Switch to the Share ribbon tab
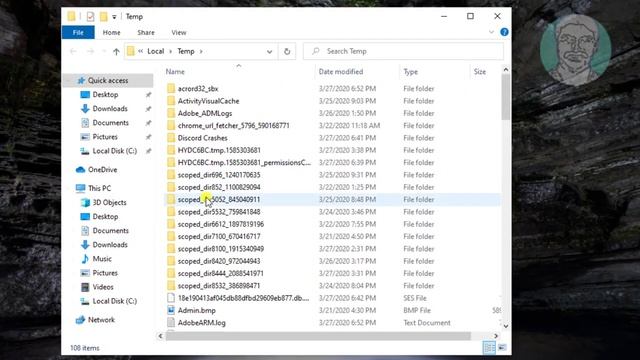 click(x=146, y=32)
